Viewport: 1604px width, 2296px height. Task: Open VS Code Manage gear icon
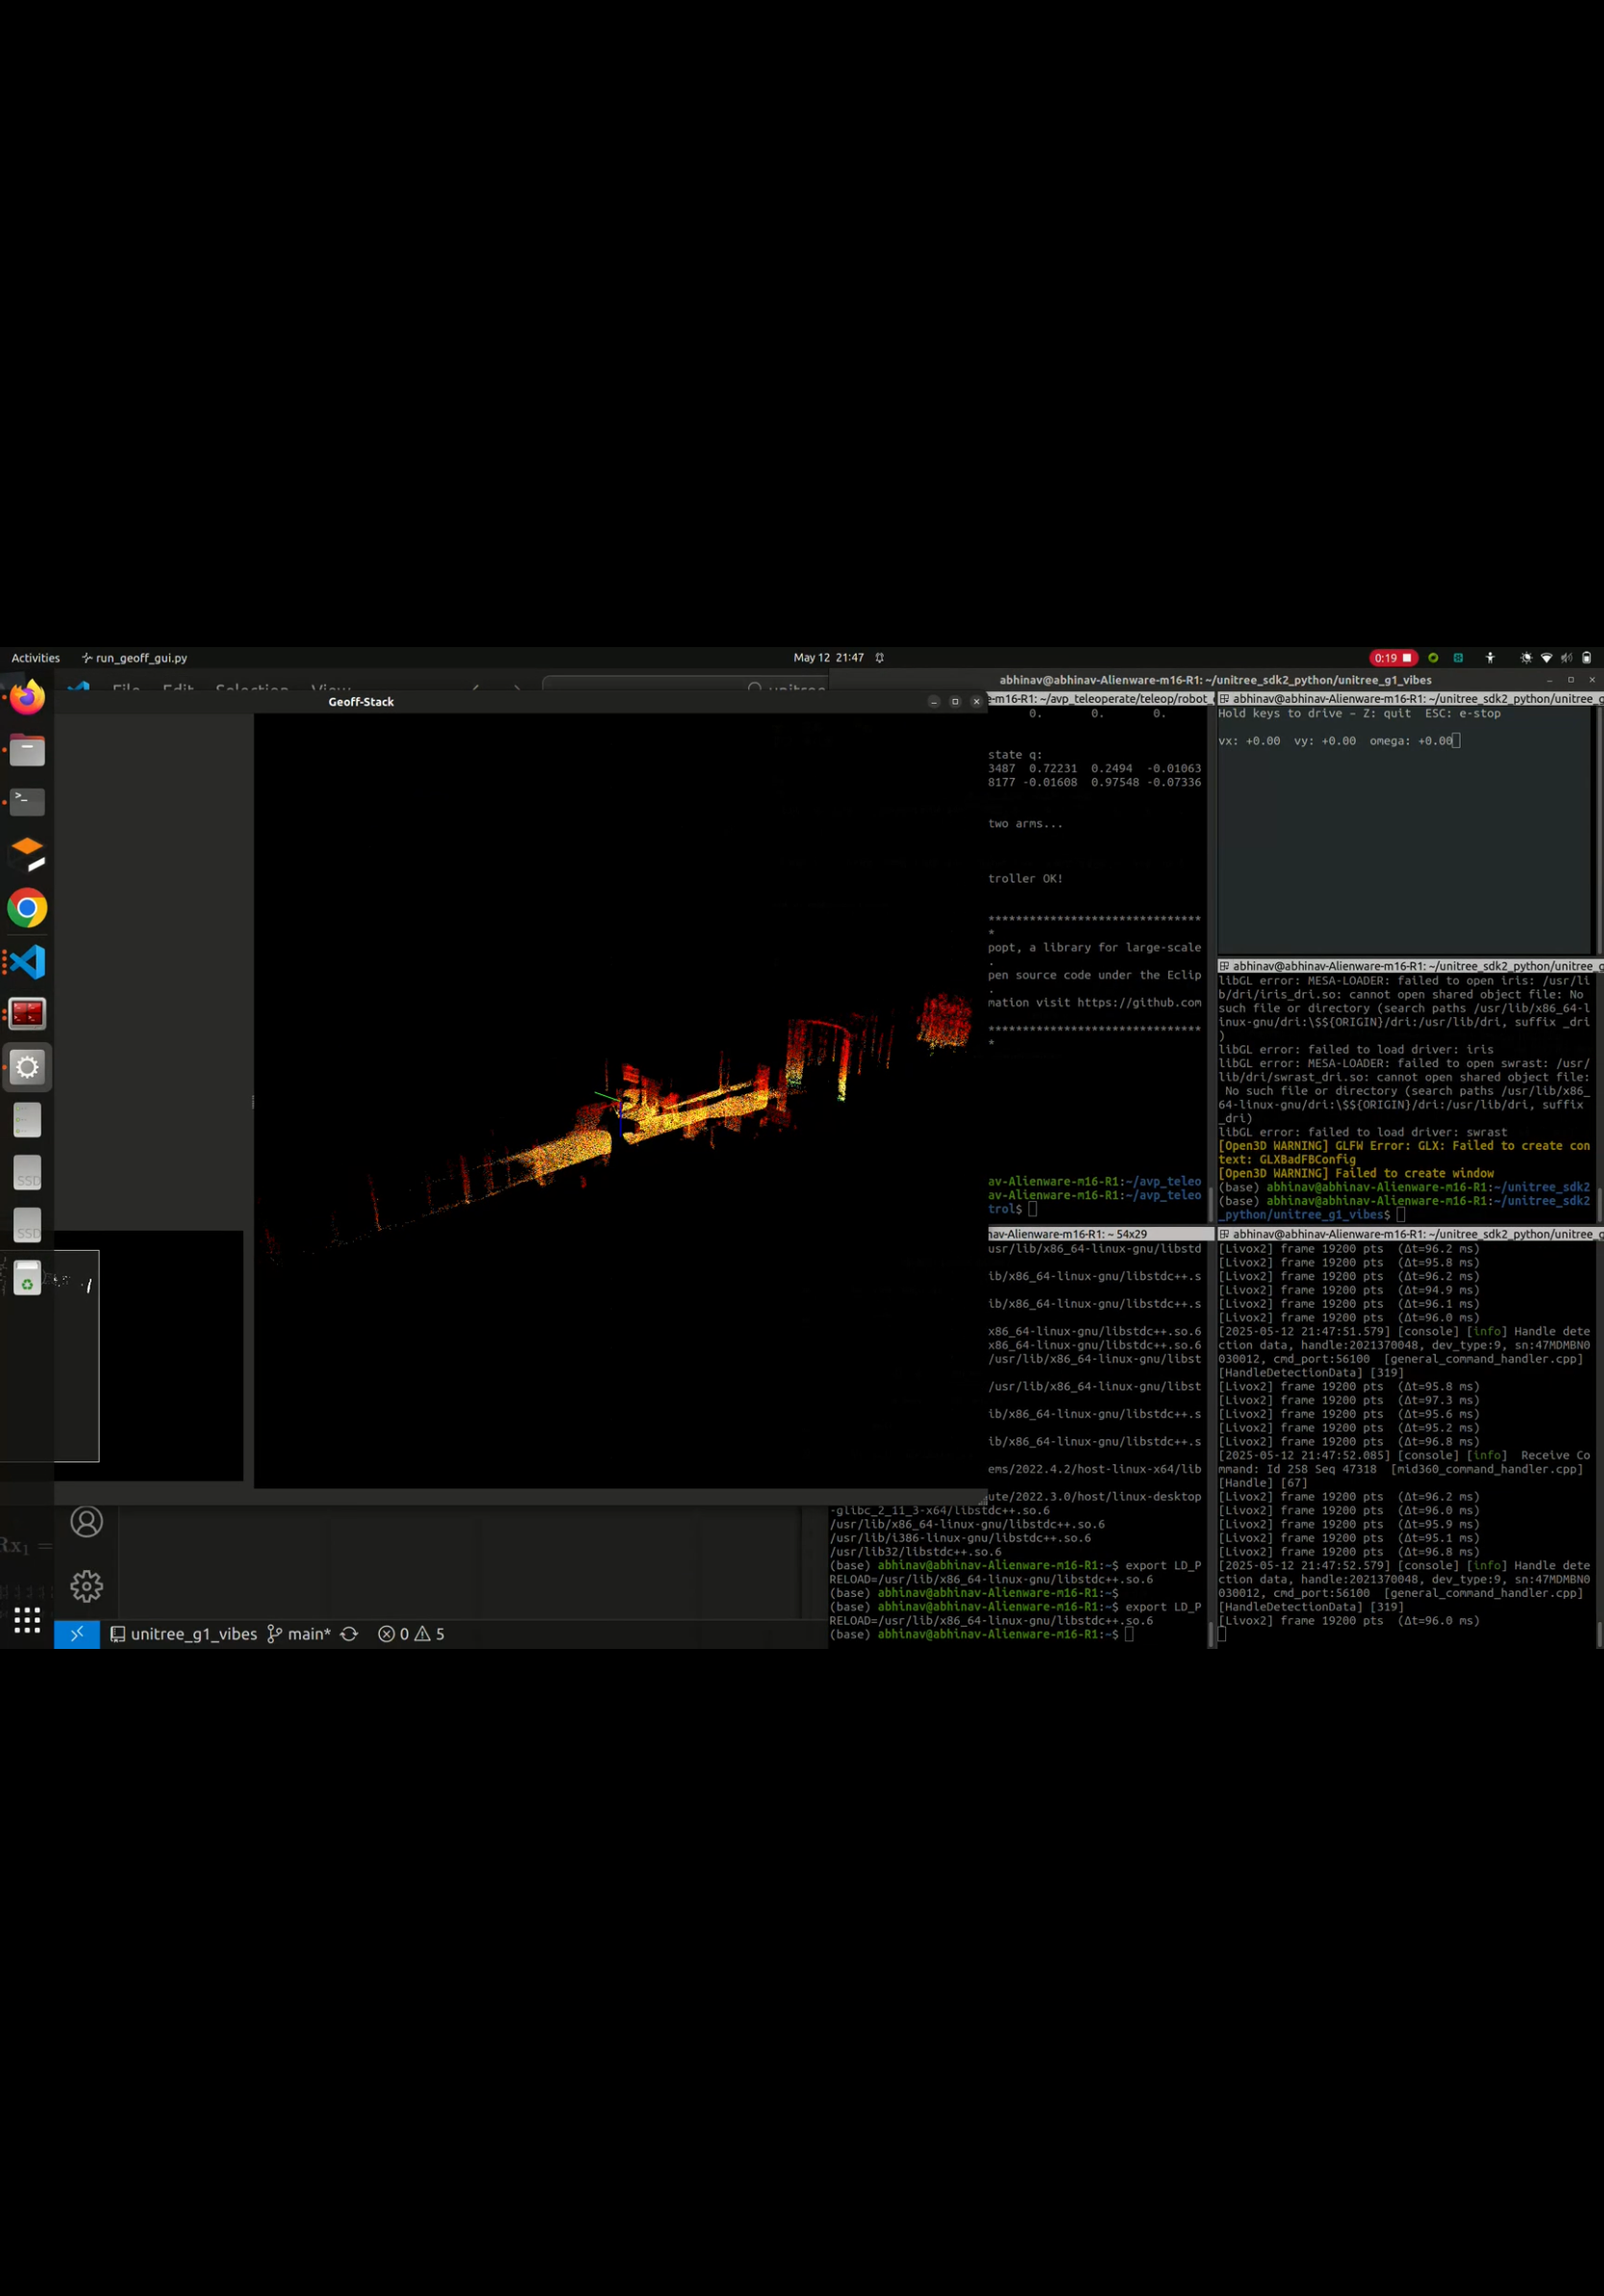click(x=86, y=1586)
